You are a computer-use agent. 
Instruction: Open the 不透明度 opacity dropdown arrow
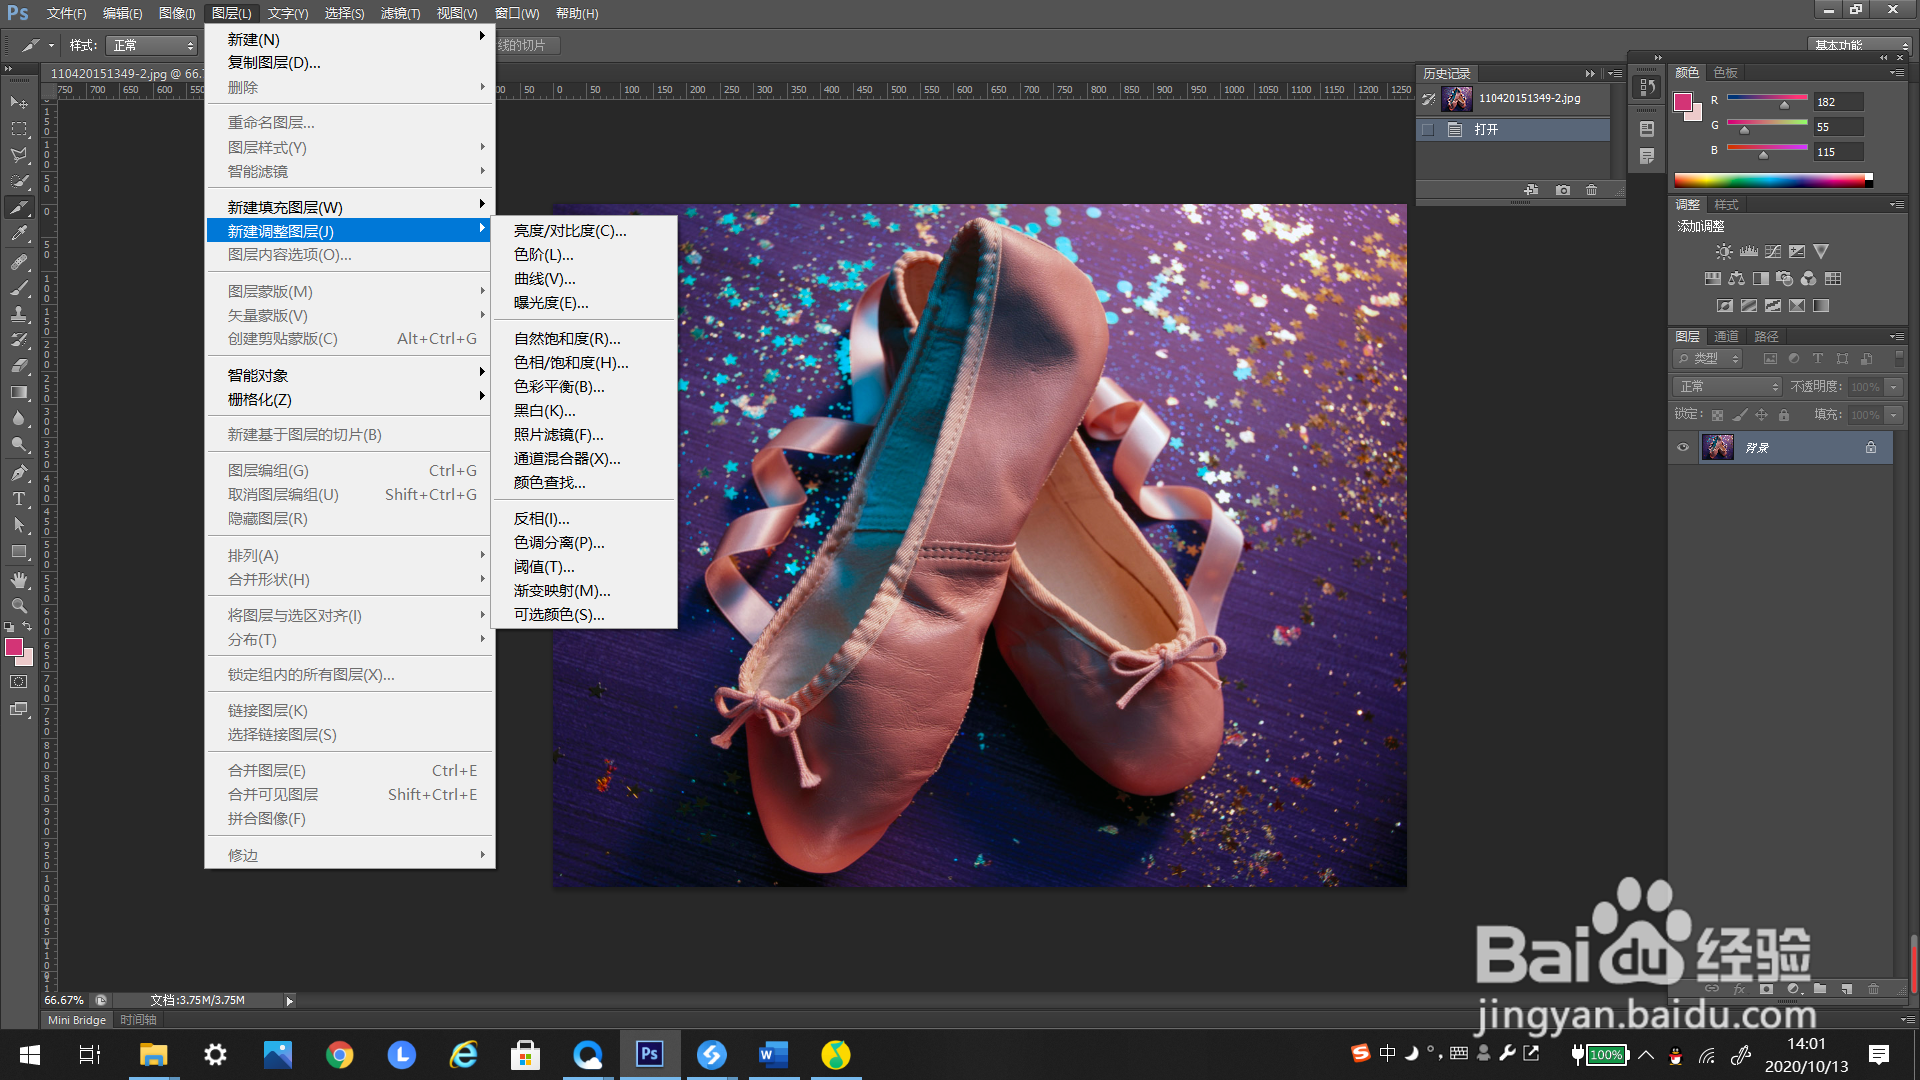tap(1894, 387)
